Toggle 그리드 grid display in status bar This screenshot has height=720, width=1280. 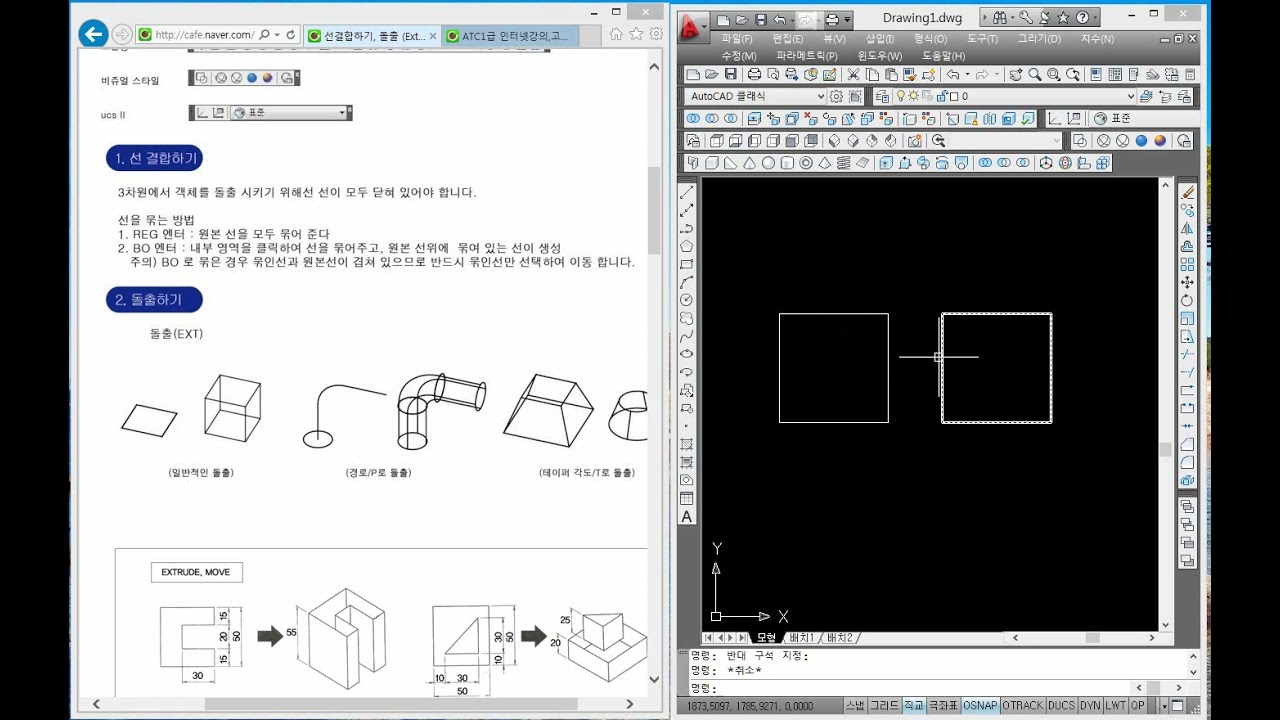tap(884, 705)
